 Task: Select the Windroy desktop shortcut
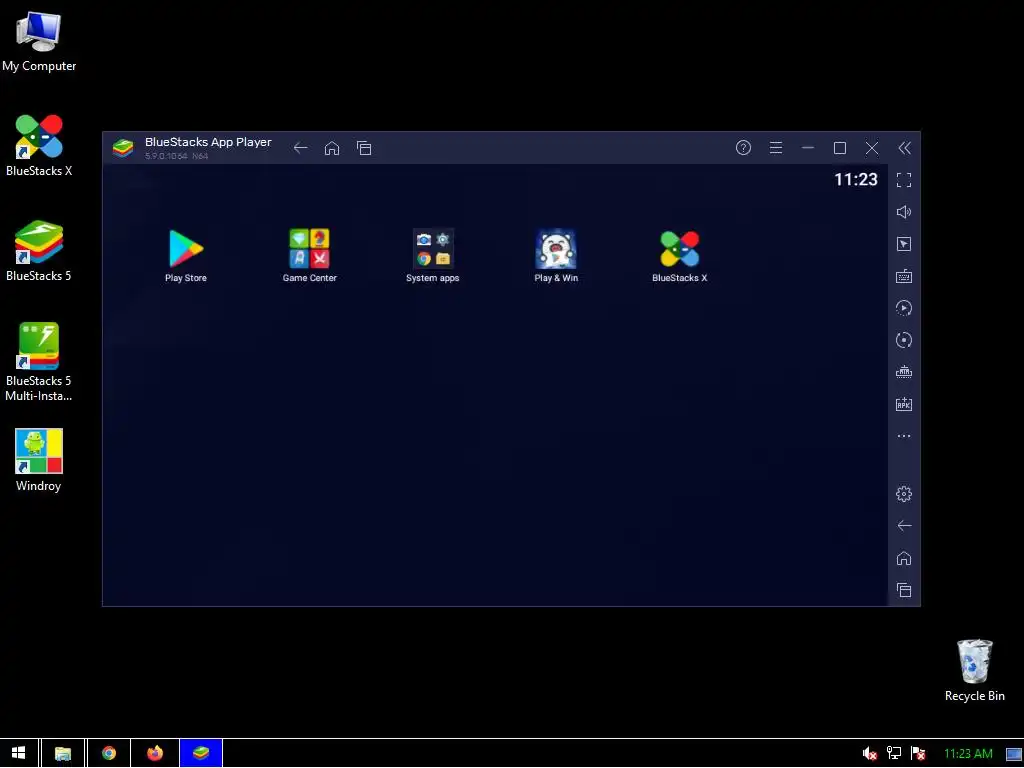pyautogui.click(x=39, y=460)
